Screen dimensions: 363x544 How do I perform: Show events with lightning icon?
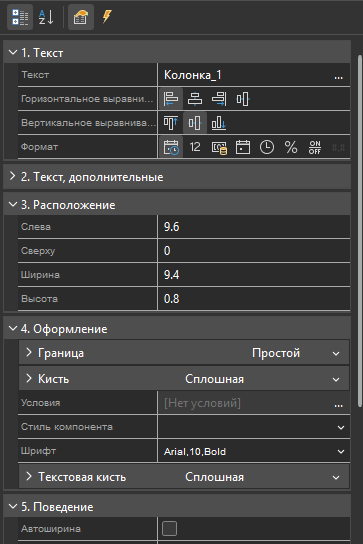tap(107, 16)
